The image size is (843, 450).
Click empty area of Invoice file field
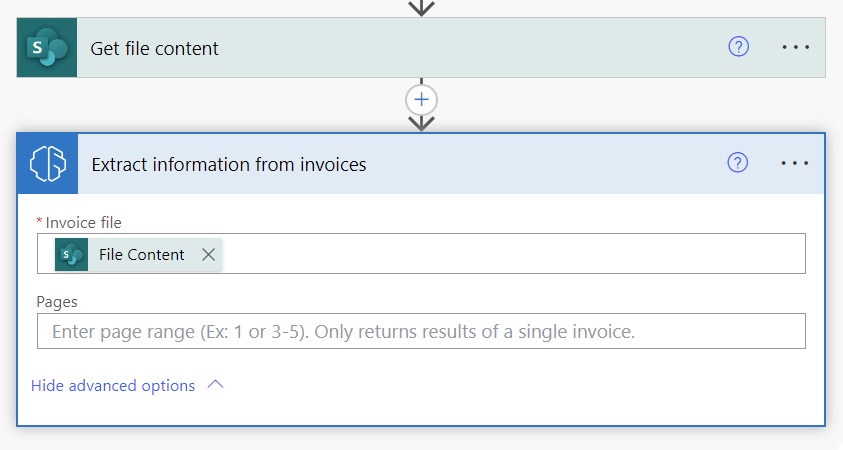[511, 254]
